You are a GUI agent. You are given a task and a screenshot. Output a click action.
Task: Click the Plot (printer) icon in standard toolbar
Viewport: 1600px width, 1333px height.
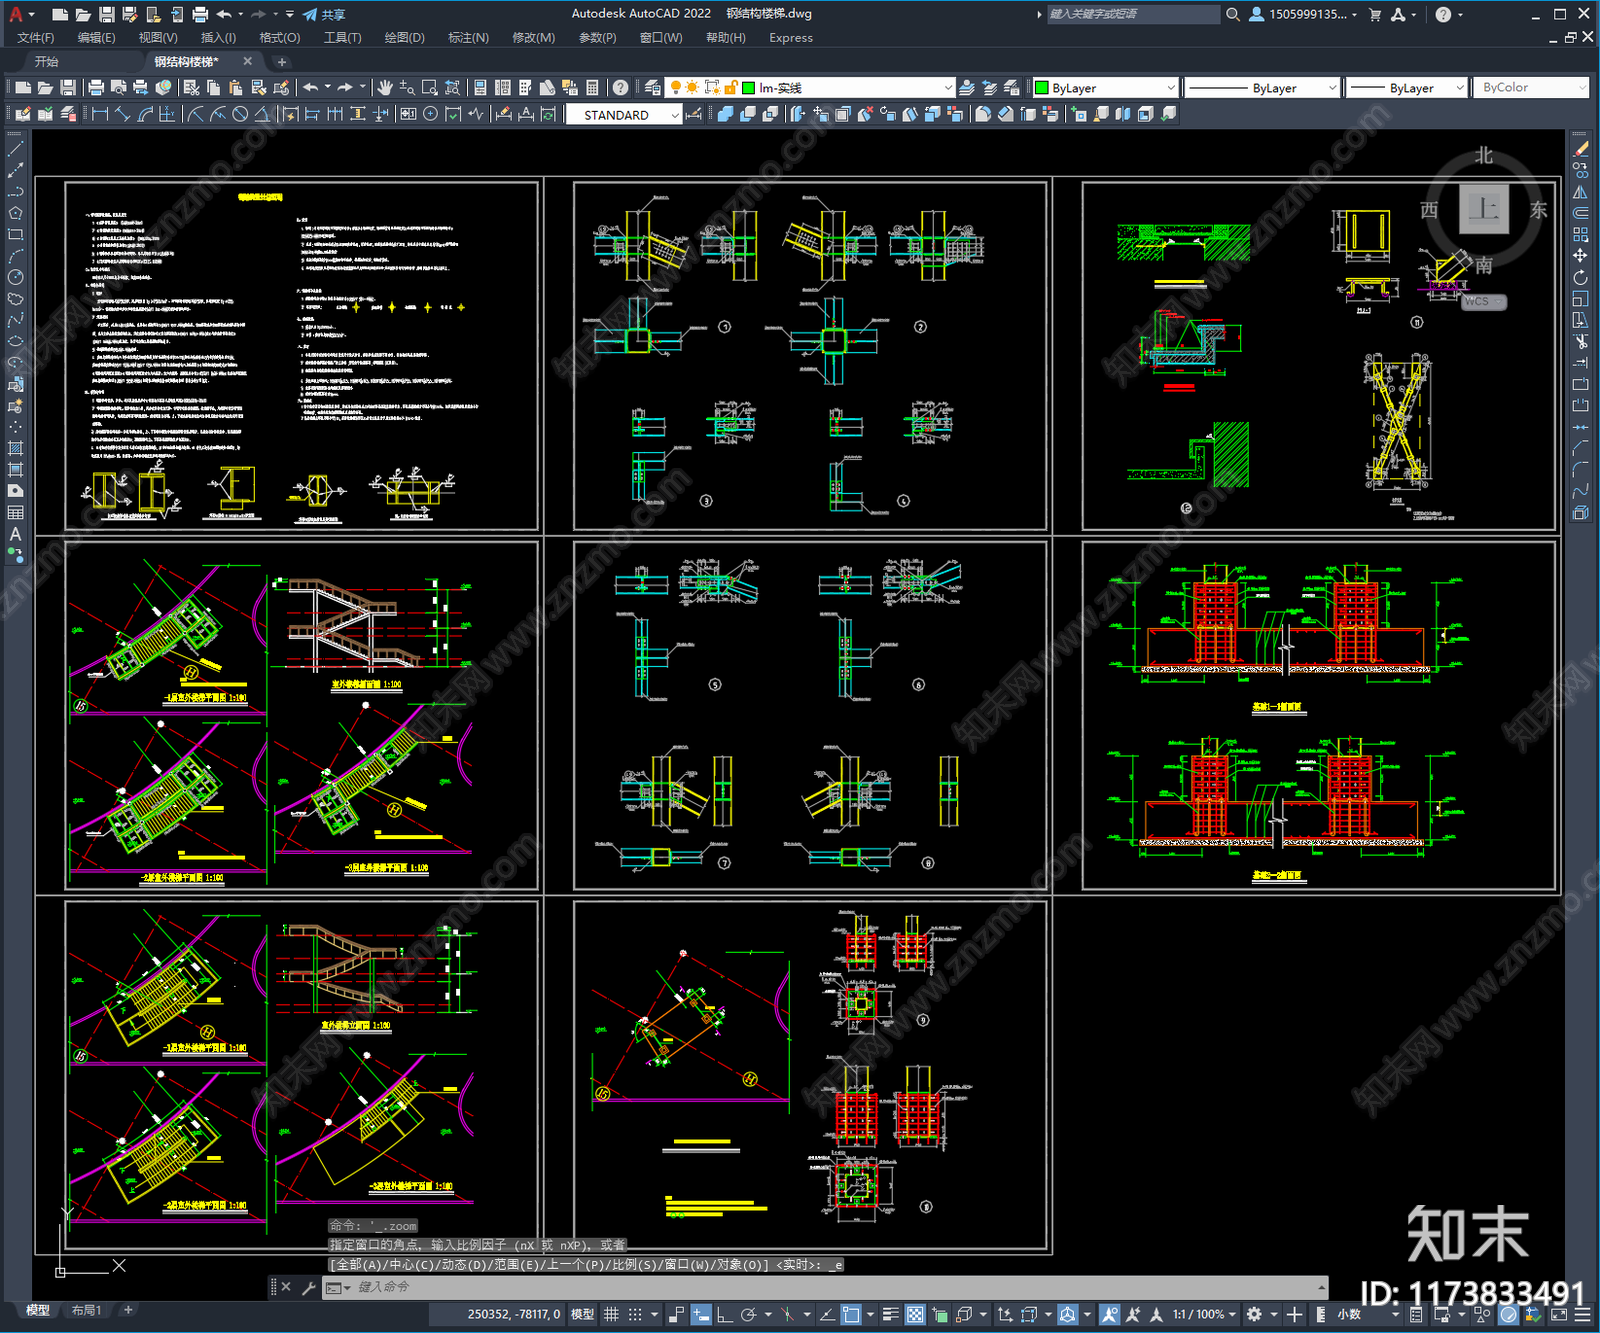tap(96, 88)
